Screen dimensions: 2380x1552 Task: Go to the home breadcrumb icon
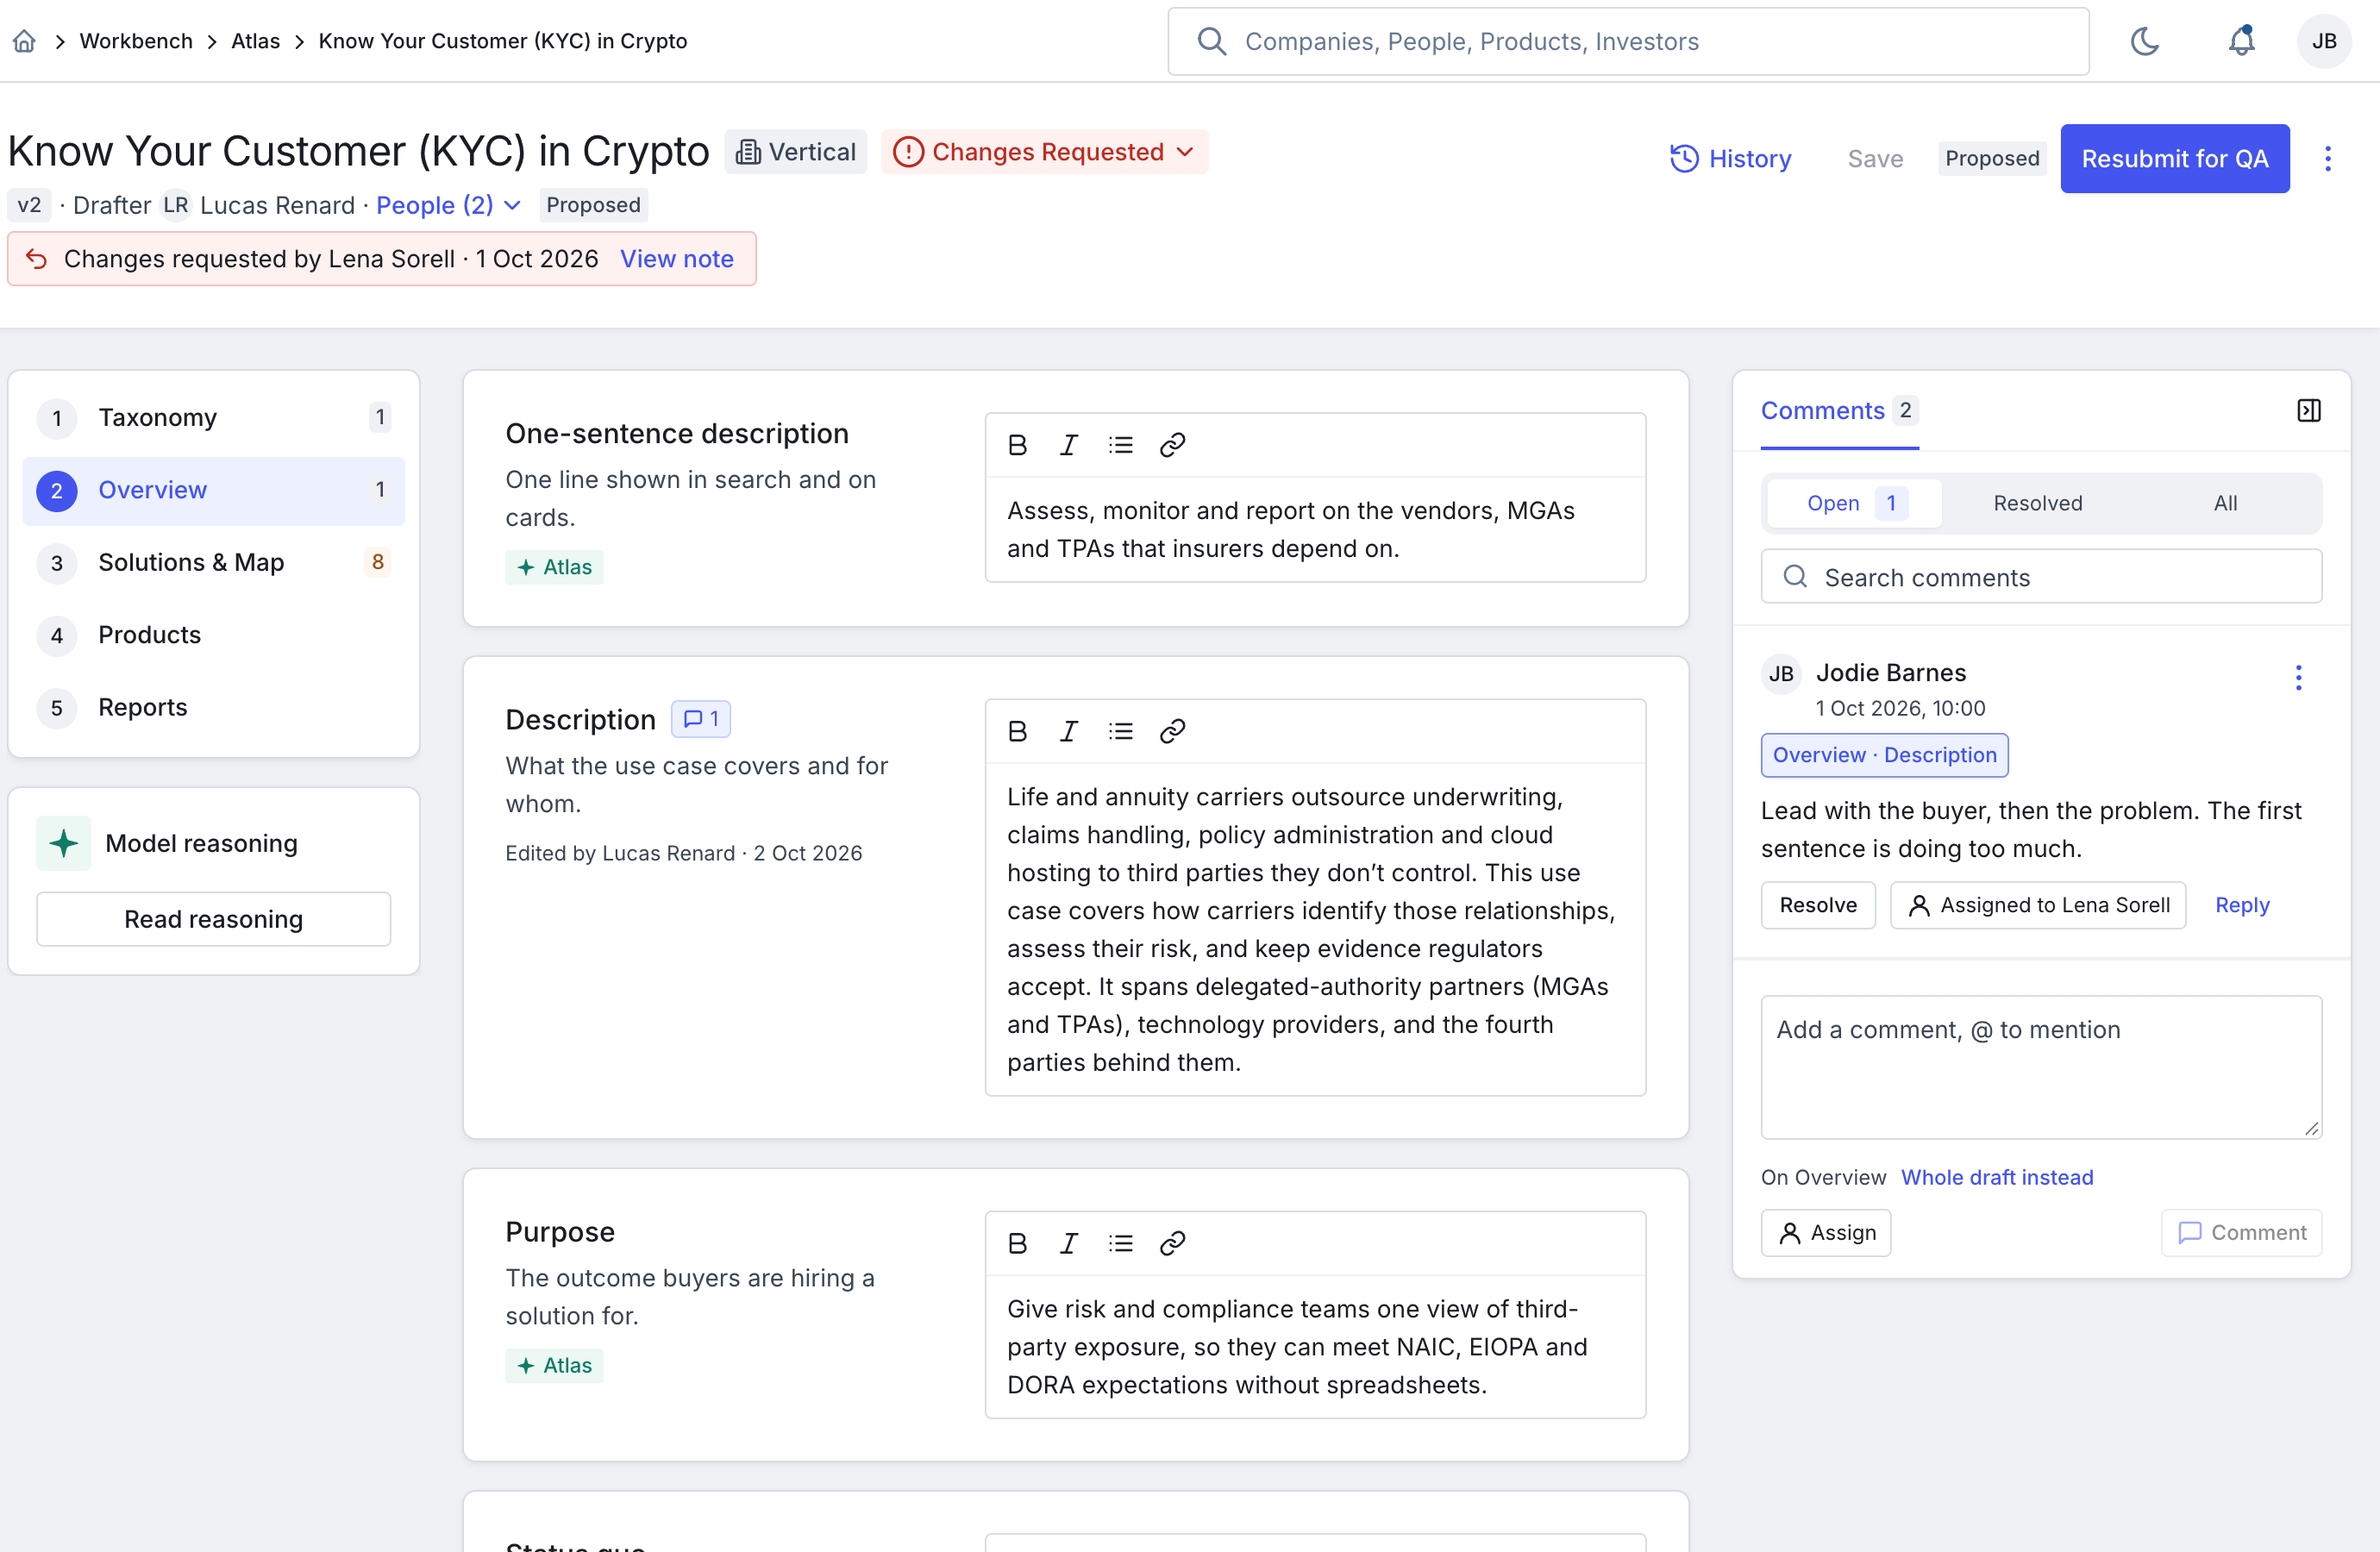(24, 41)
